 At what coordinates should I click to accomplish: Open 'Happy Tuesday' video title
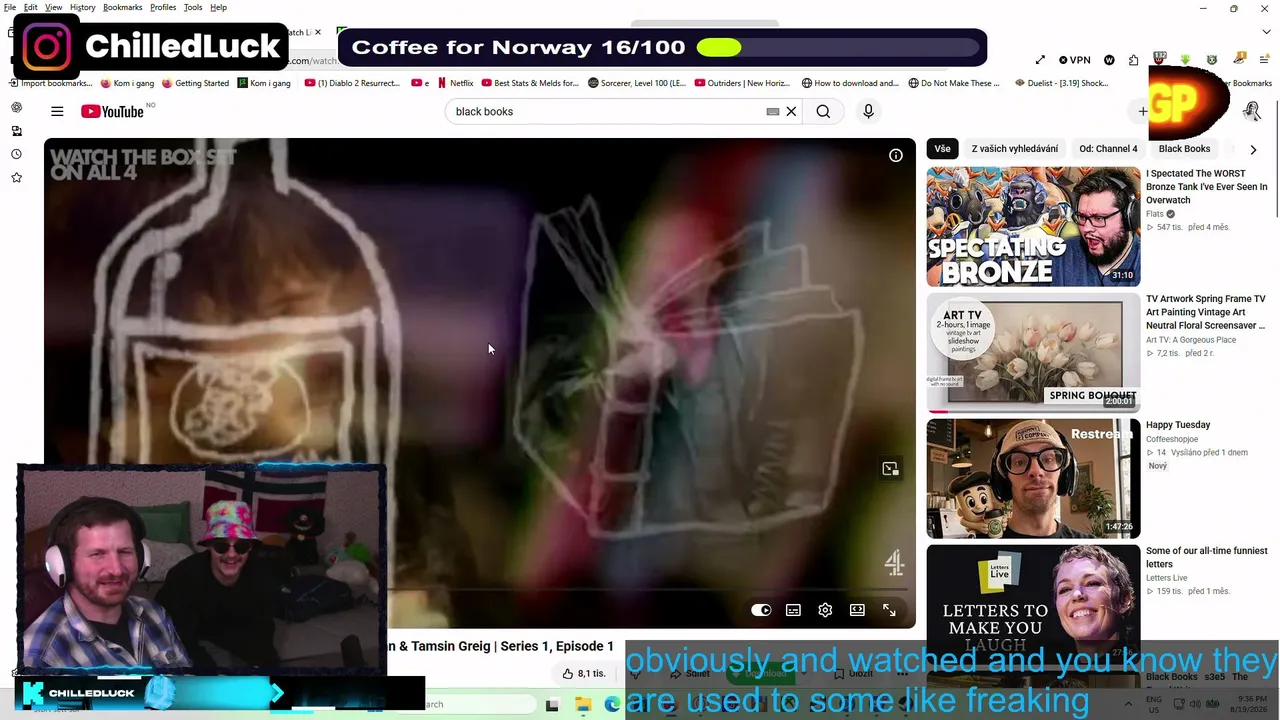pyautogui.click(x=1178, y=425)
